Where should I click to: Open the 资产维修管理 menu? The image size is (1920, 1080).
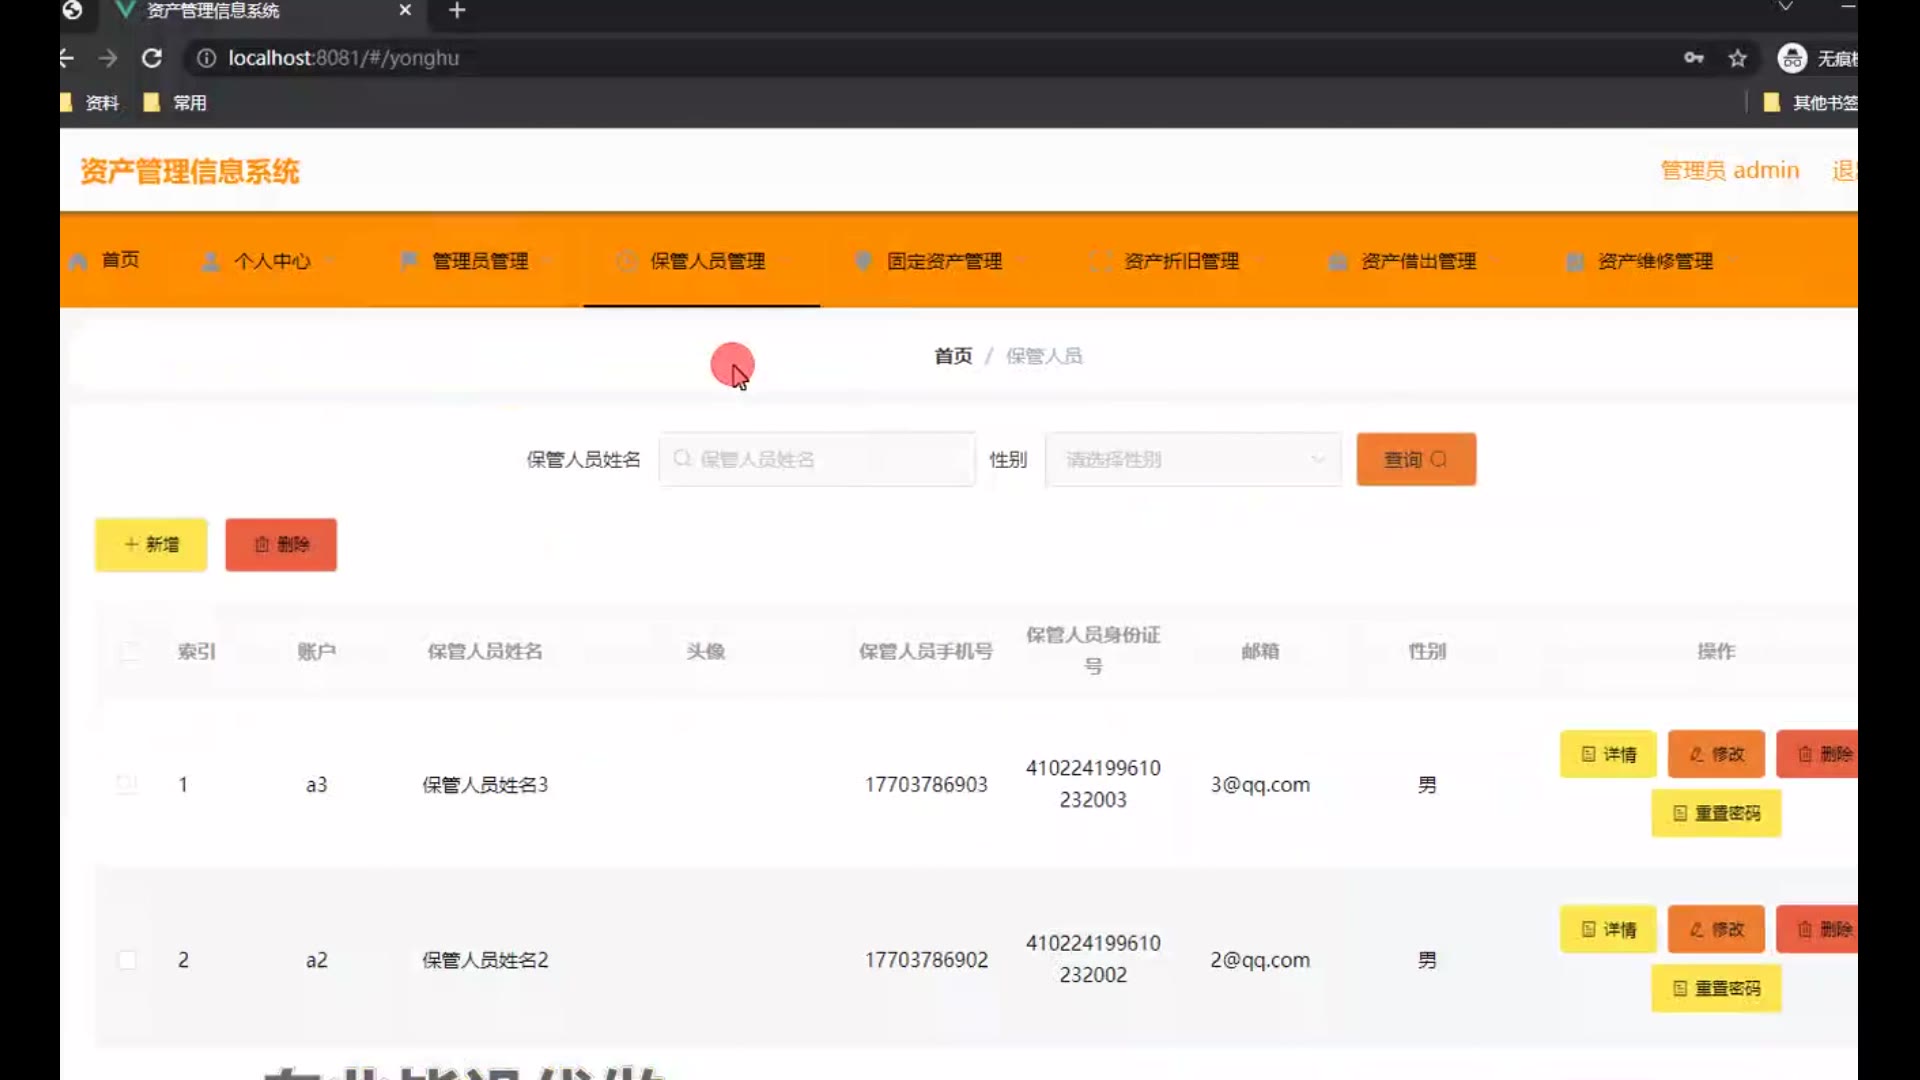coord(1652,261)
